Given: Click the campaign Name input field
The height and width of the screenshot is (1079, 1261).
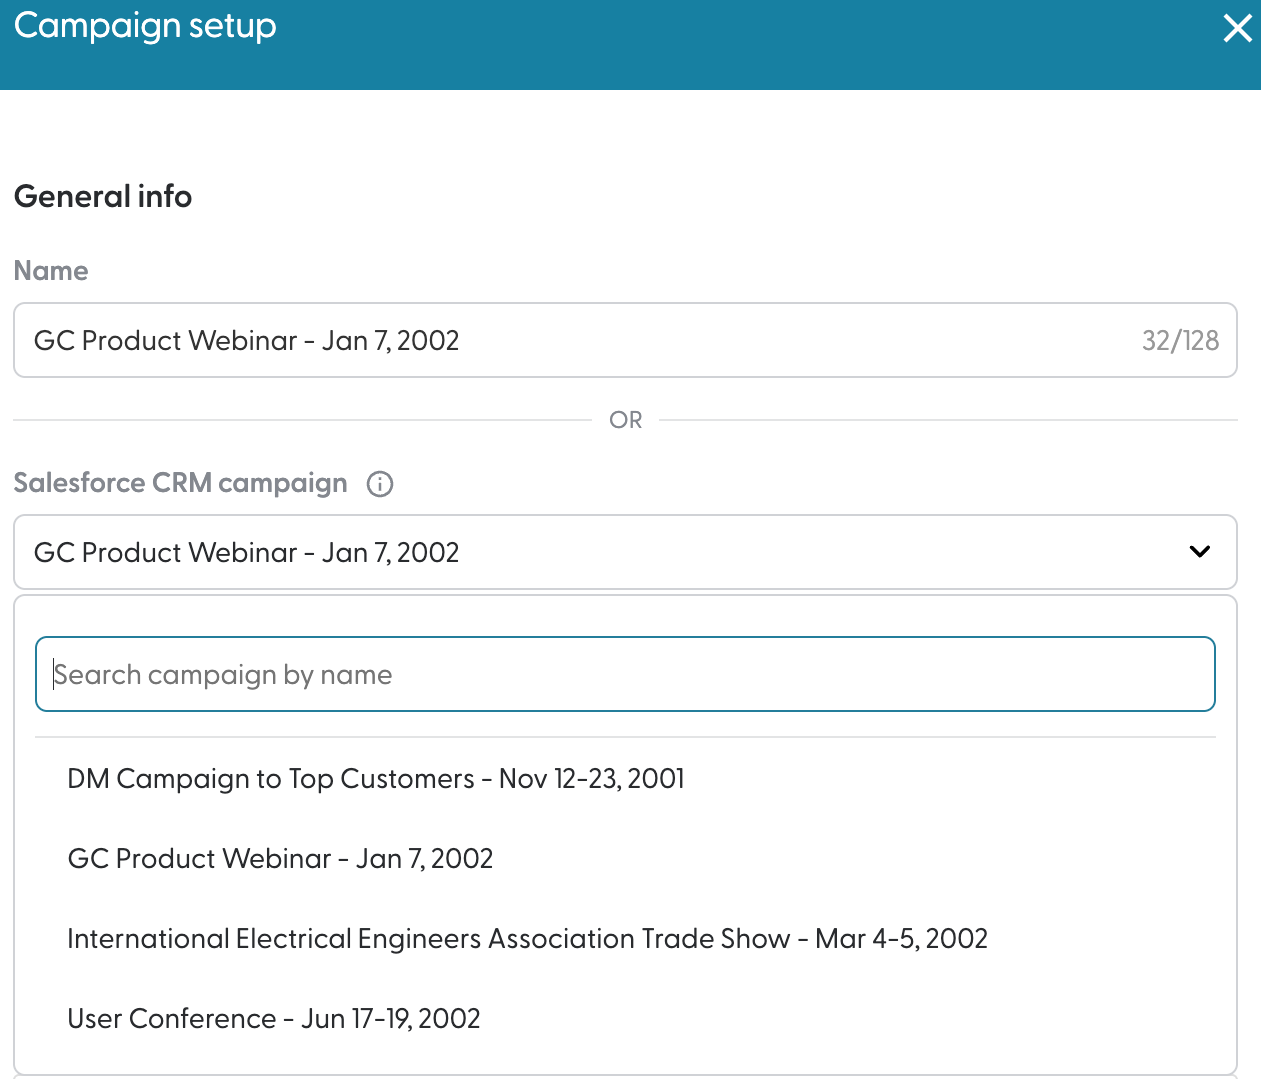Looking at the screenshot, I should [x=625, y=340].
